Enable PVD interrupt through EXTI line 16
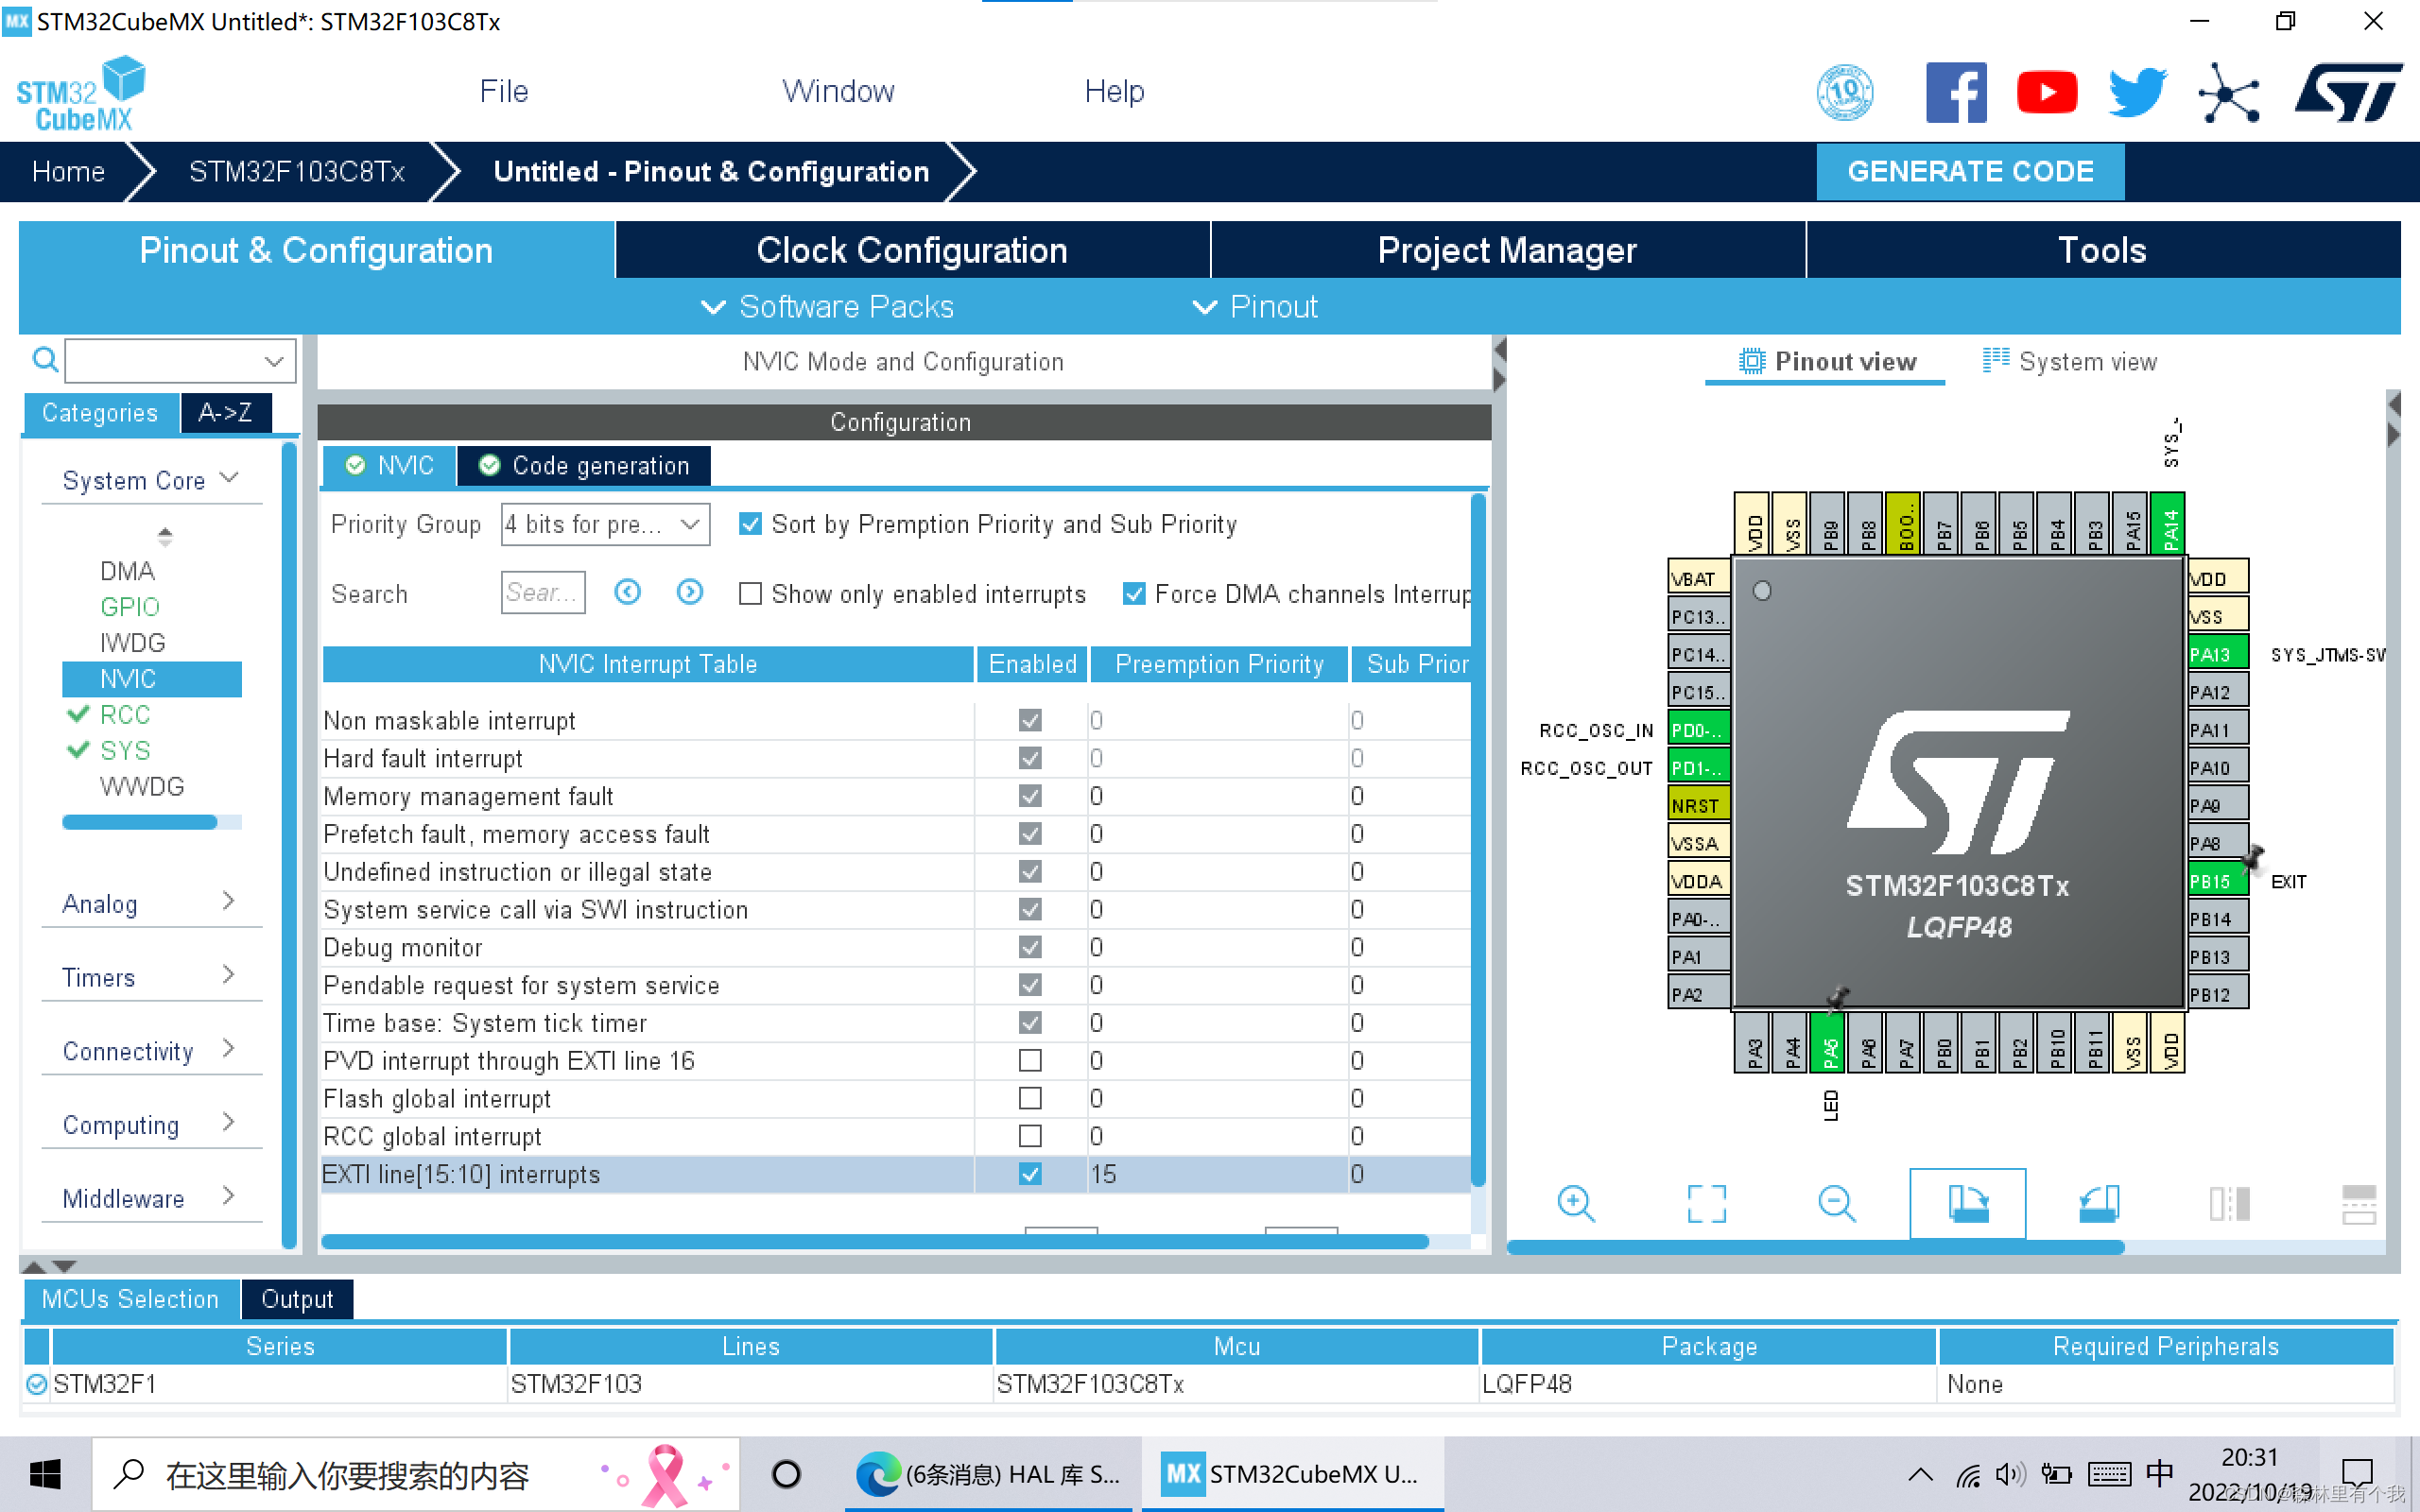 pos(1030,1060)
